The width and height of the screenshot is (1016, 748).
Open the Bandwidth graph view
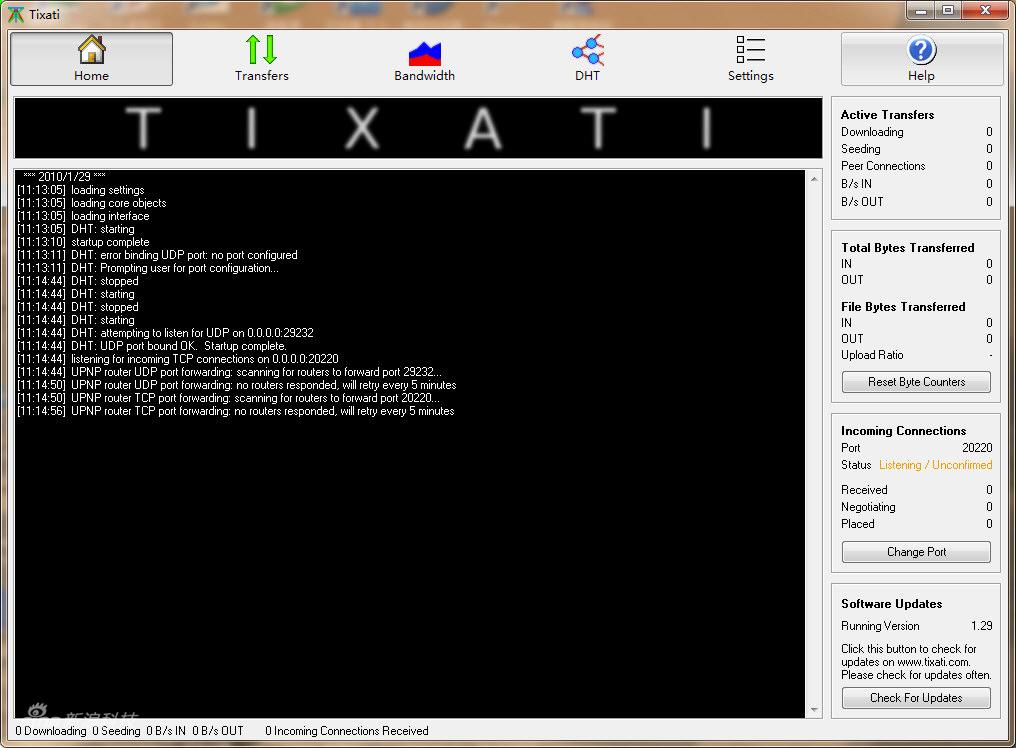tap(424, 59)
